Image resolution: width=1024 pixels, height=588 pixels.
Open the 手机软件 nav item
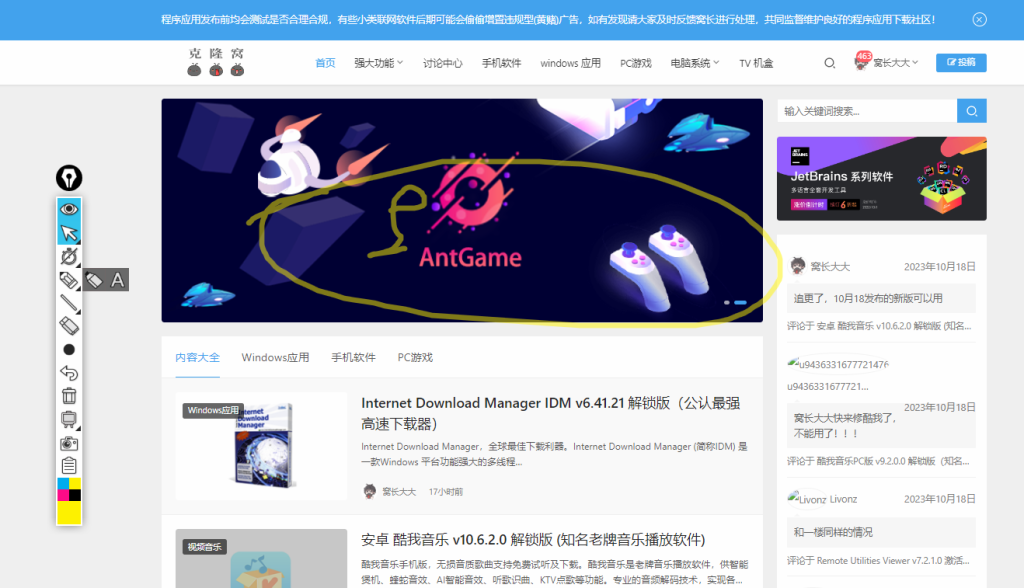click(501, 63)
